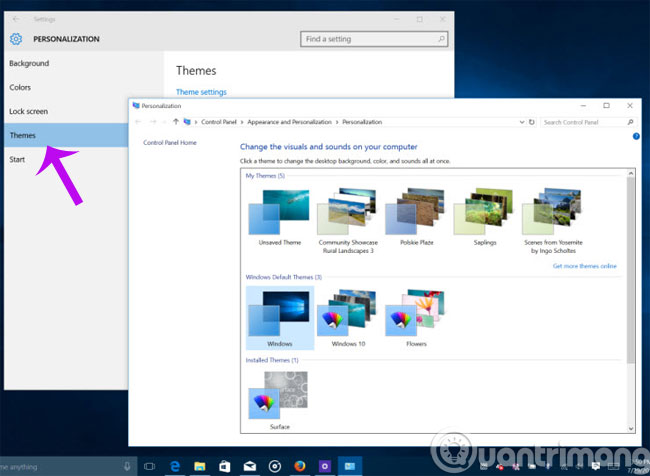This screenshot has width=650, height=476.
Task: Select Lock screen in Settings sidebar
Action: 30,111
